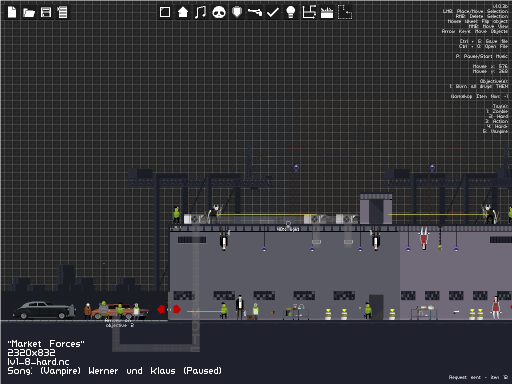Select the rooftop stairwell hut
Image resolution: width=512 pixels, height=384 pixels.
tap(376, 209)
